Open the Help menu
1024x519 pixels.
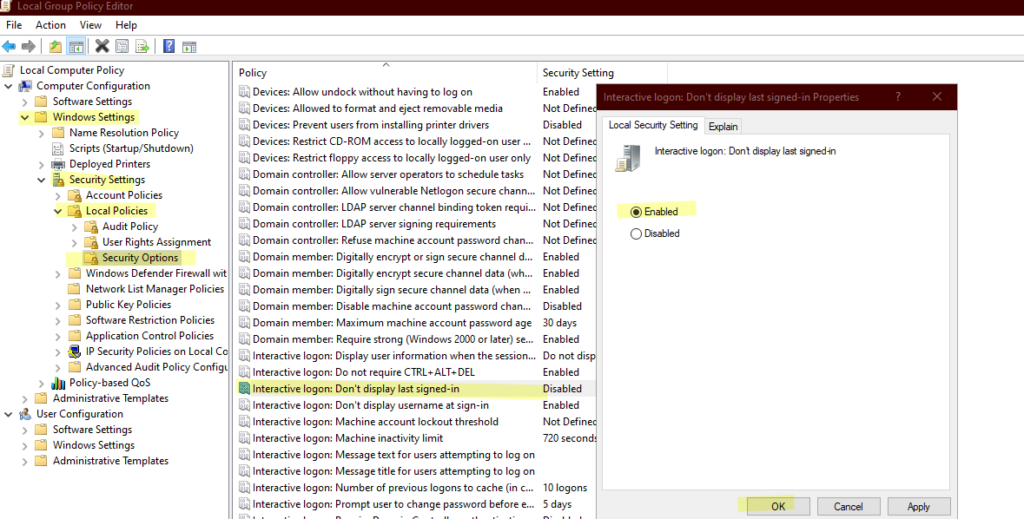(x=126, y=25)
